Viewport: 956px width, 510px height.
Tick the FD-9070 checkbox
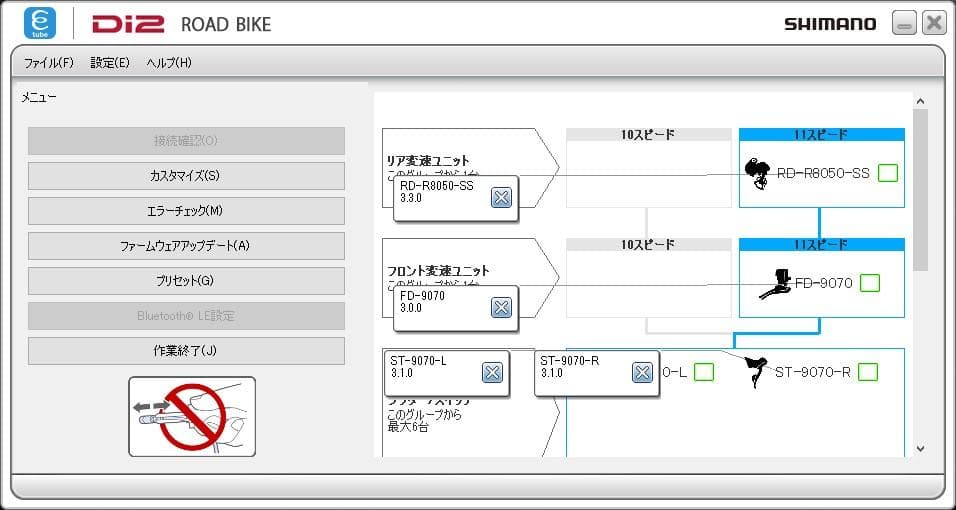point(870,283)
